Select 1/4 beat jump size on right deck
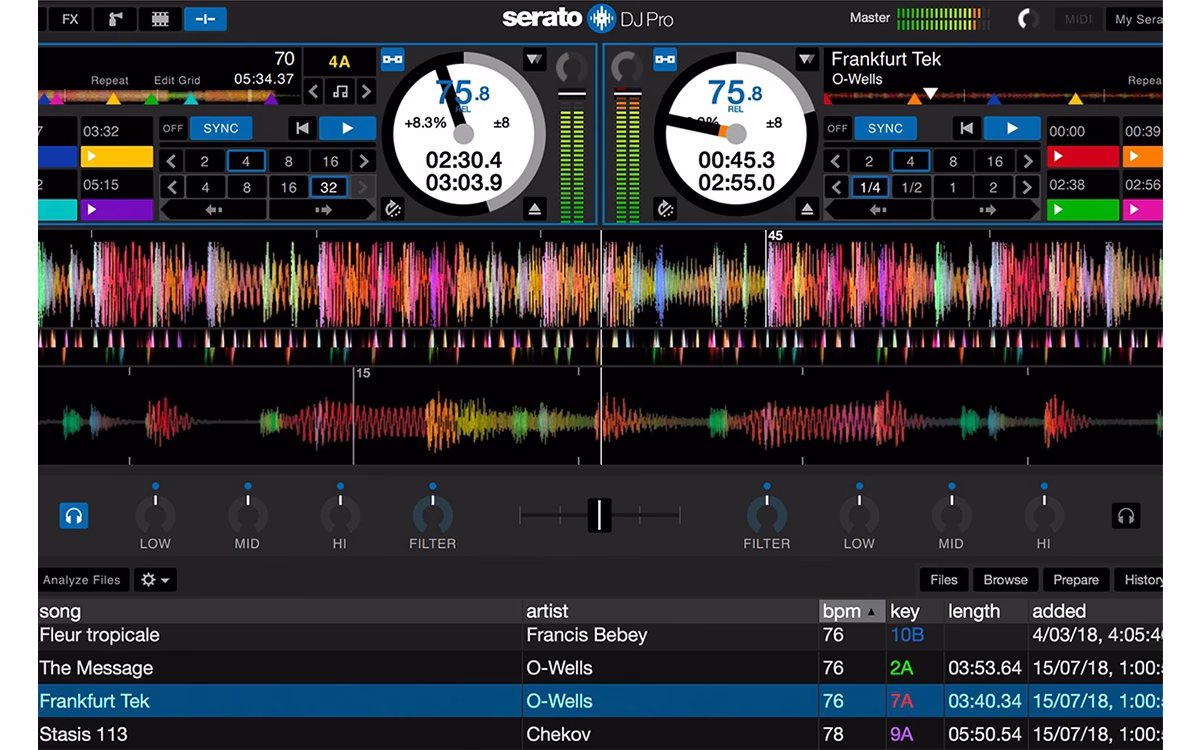Screen dimensions: 1200x750 click(869, 187)
